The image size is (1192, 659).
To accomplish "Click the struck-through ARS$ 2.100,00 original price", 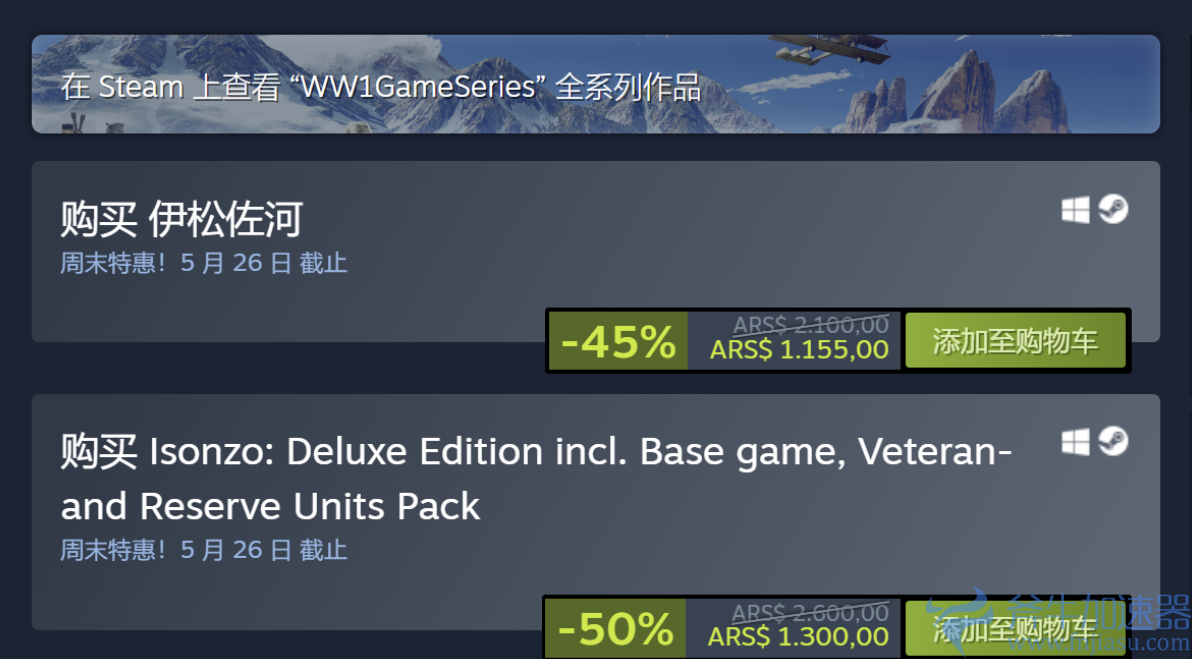I will pos(810,325).
